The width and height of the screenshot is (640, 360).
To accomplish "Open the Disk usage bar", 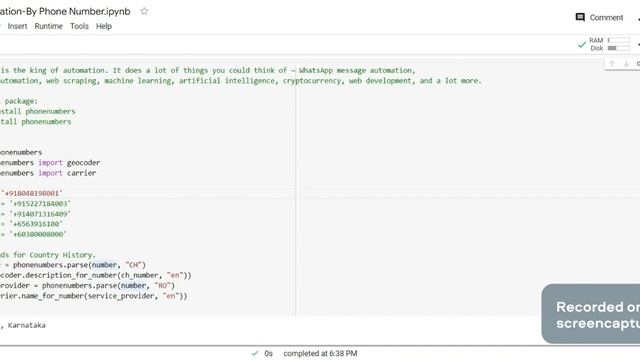I will coord(619,48).
